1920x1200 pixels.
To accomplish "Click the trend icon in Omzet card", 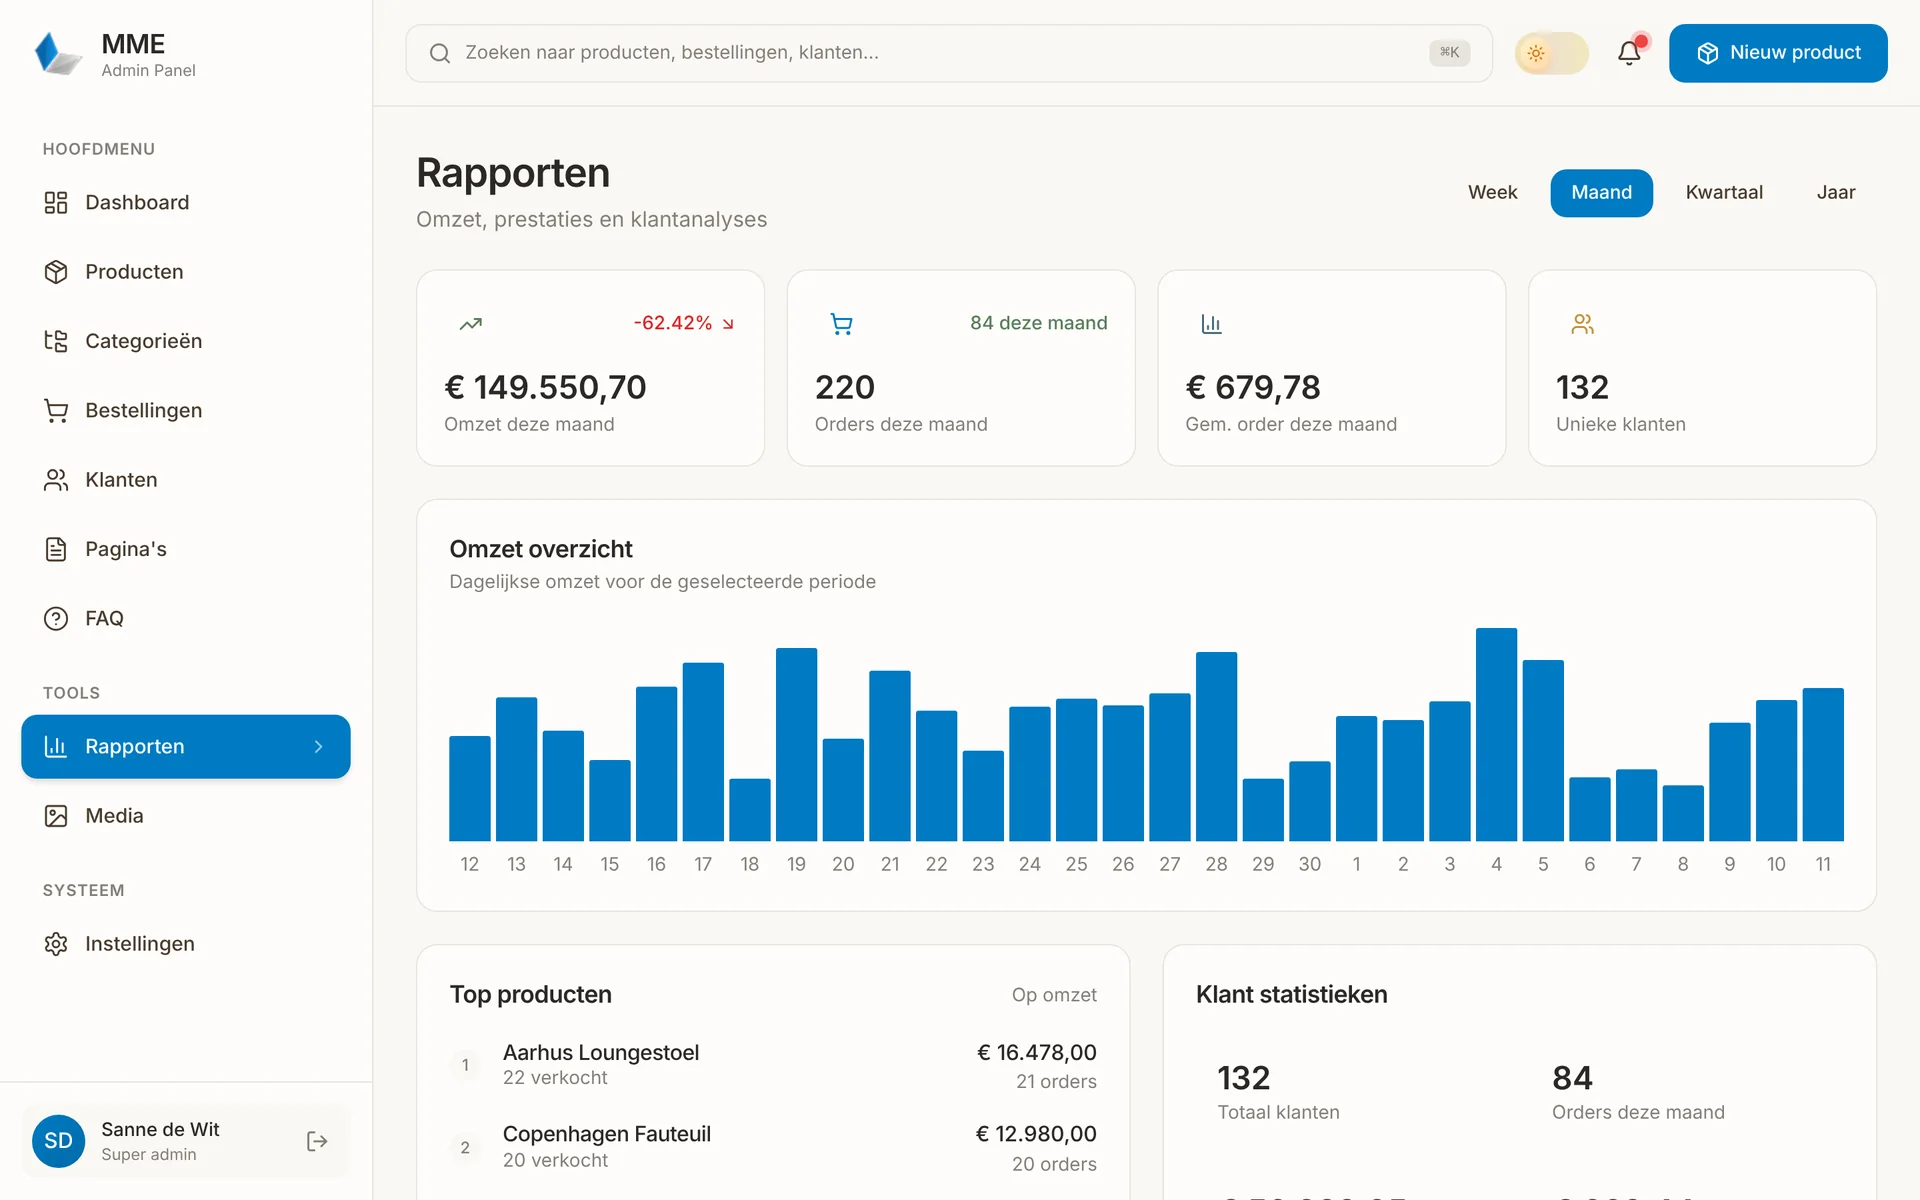I will [x=471, y=324].
